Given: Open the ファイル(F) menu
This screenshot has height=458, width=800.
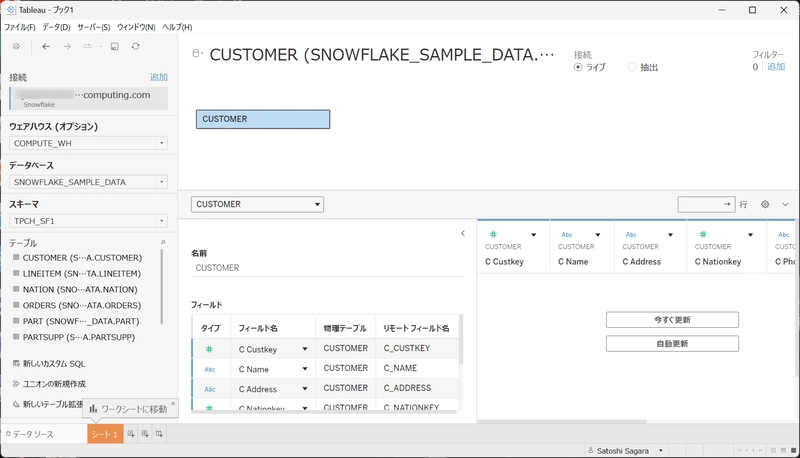Looking at the screenshot, I should (x=20, y=27).
